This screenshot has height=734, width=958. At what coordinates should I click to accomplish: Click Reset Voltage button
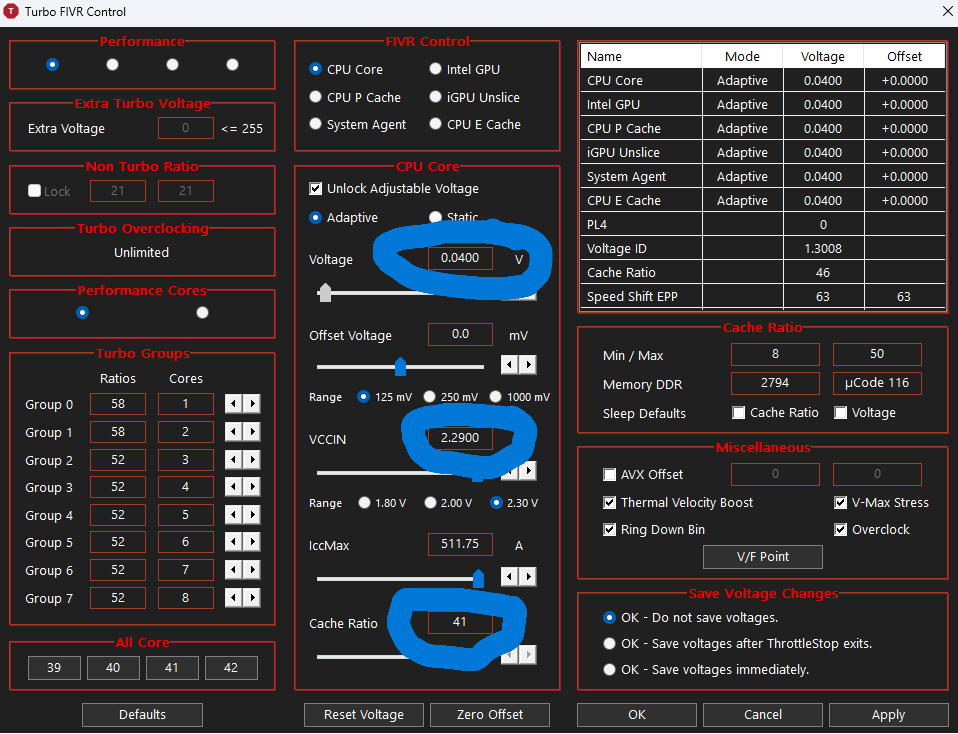click(x=364, y=714)
